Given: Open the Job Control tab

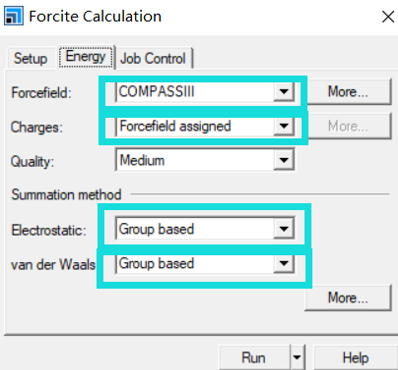Looking at the screenshot, I should (153, 59).
